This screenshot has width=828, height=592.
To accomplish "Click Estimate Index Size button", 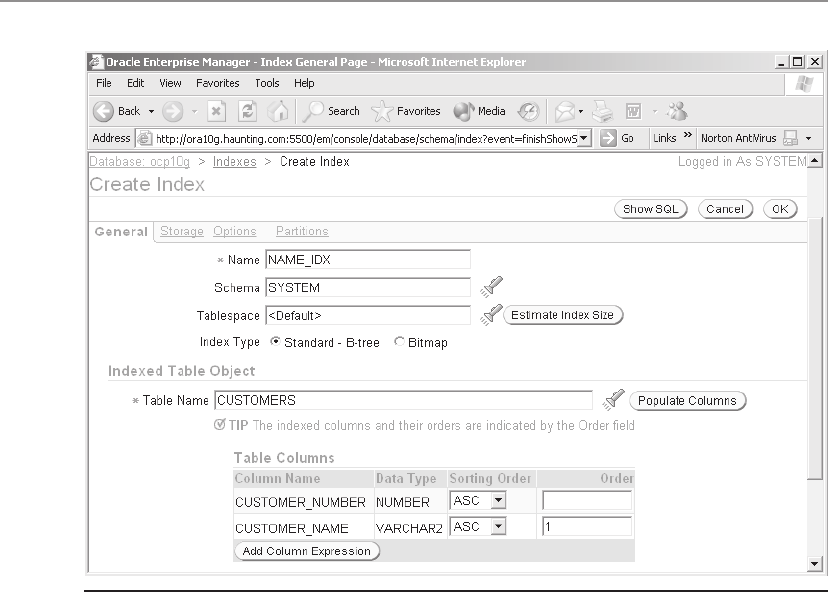I will 562,315.
